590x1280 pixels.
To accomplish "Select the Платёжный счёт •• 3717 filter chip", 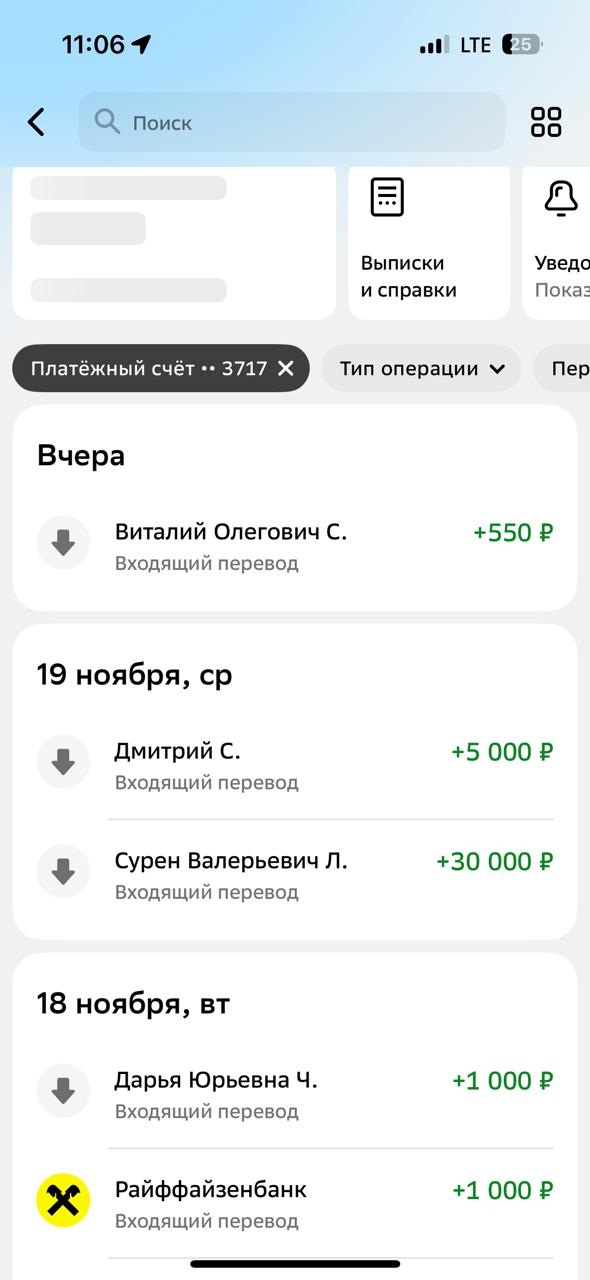I will pyautogui.click(x=140, y=368).
